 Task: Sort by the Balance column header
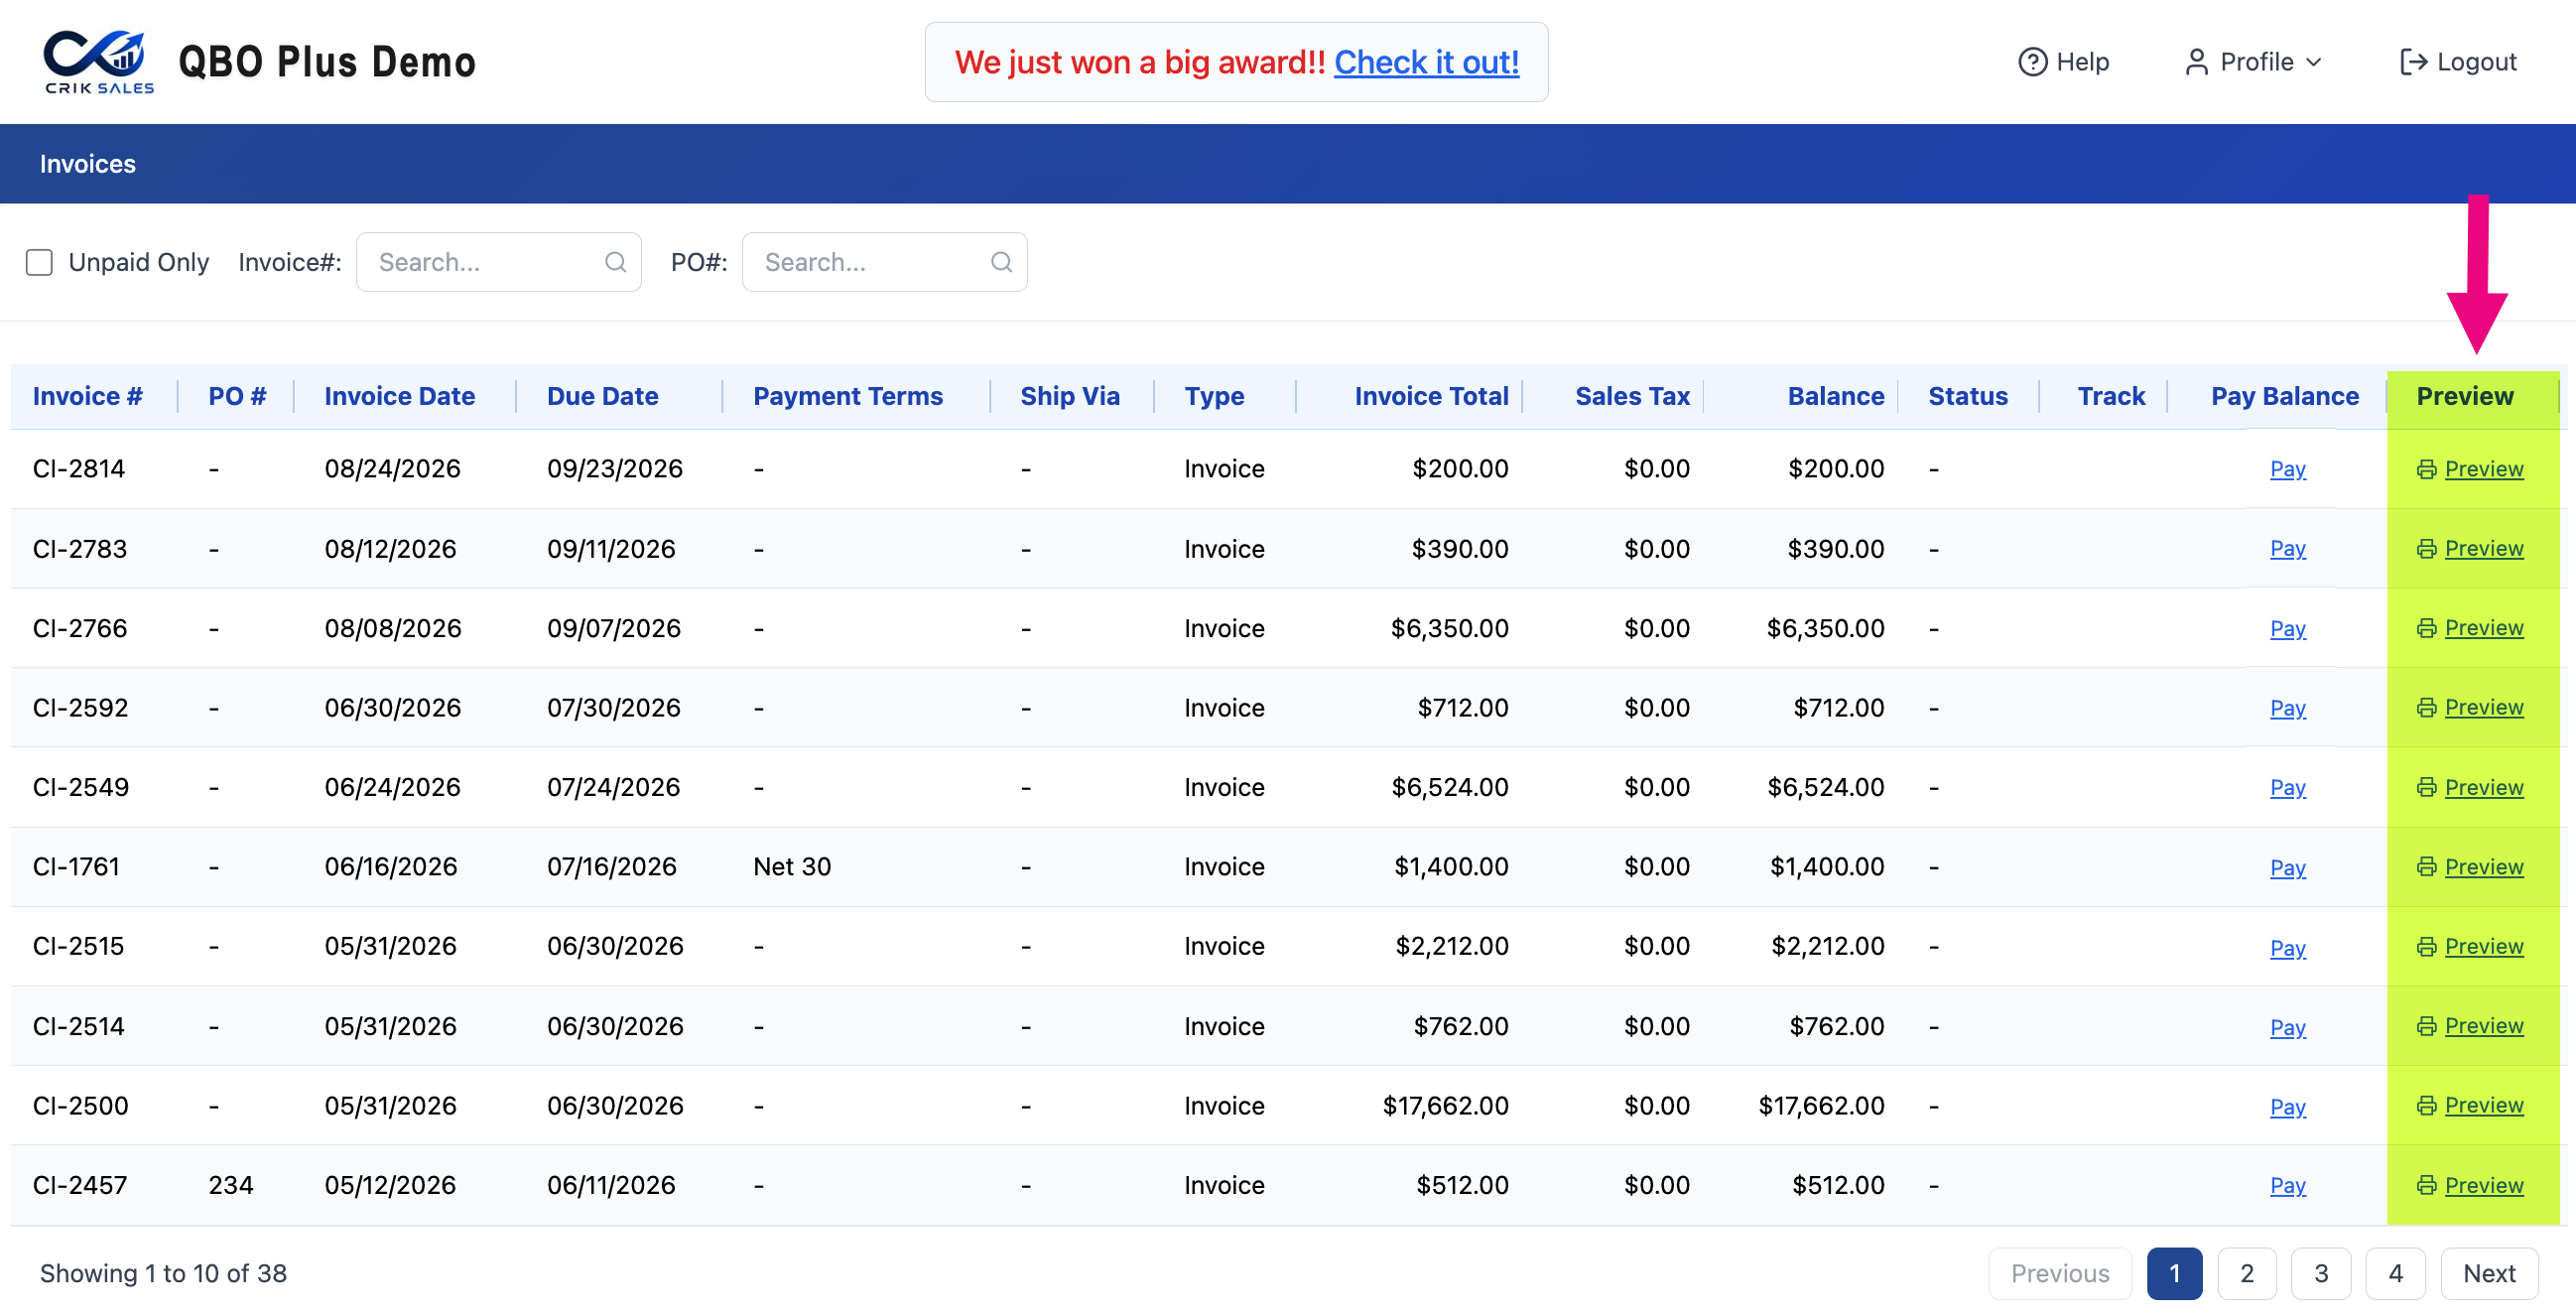[x=1835, y=397]
